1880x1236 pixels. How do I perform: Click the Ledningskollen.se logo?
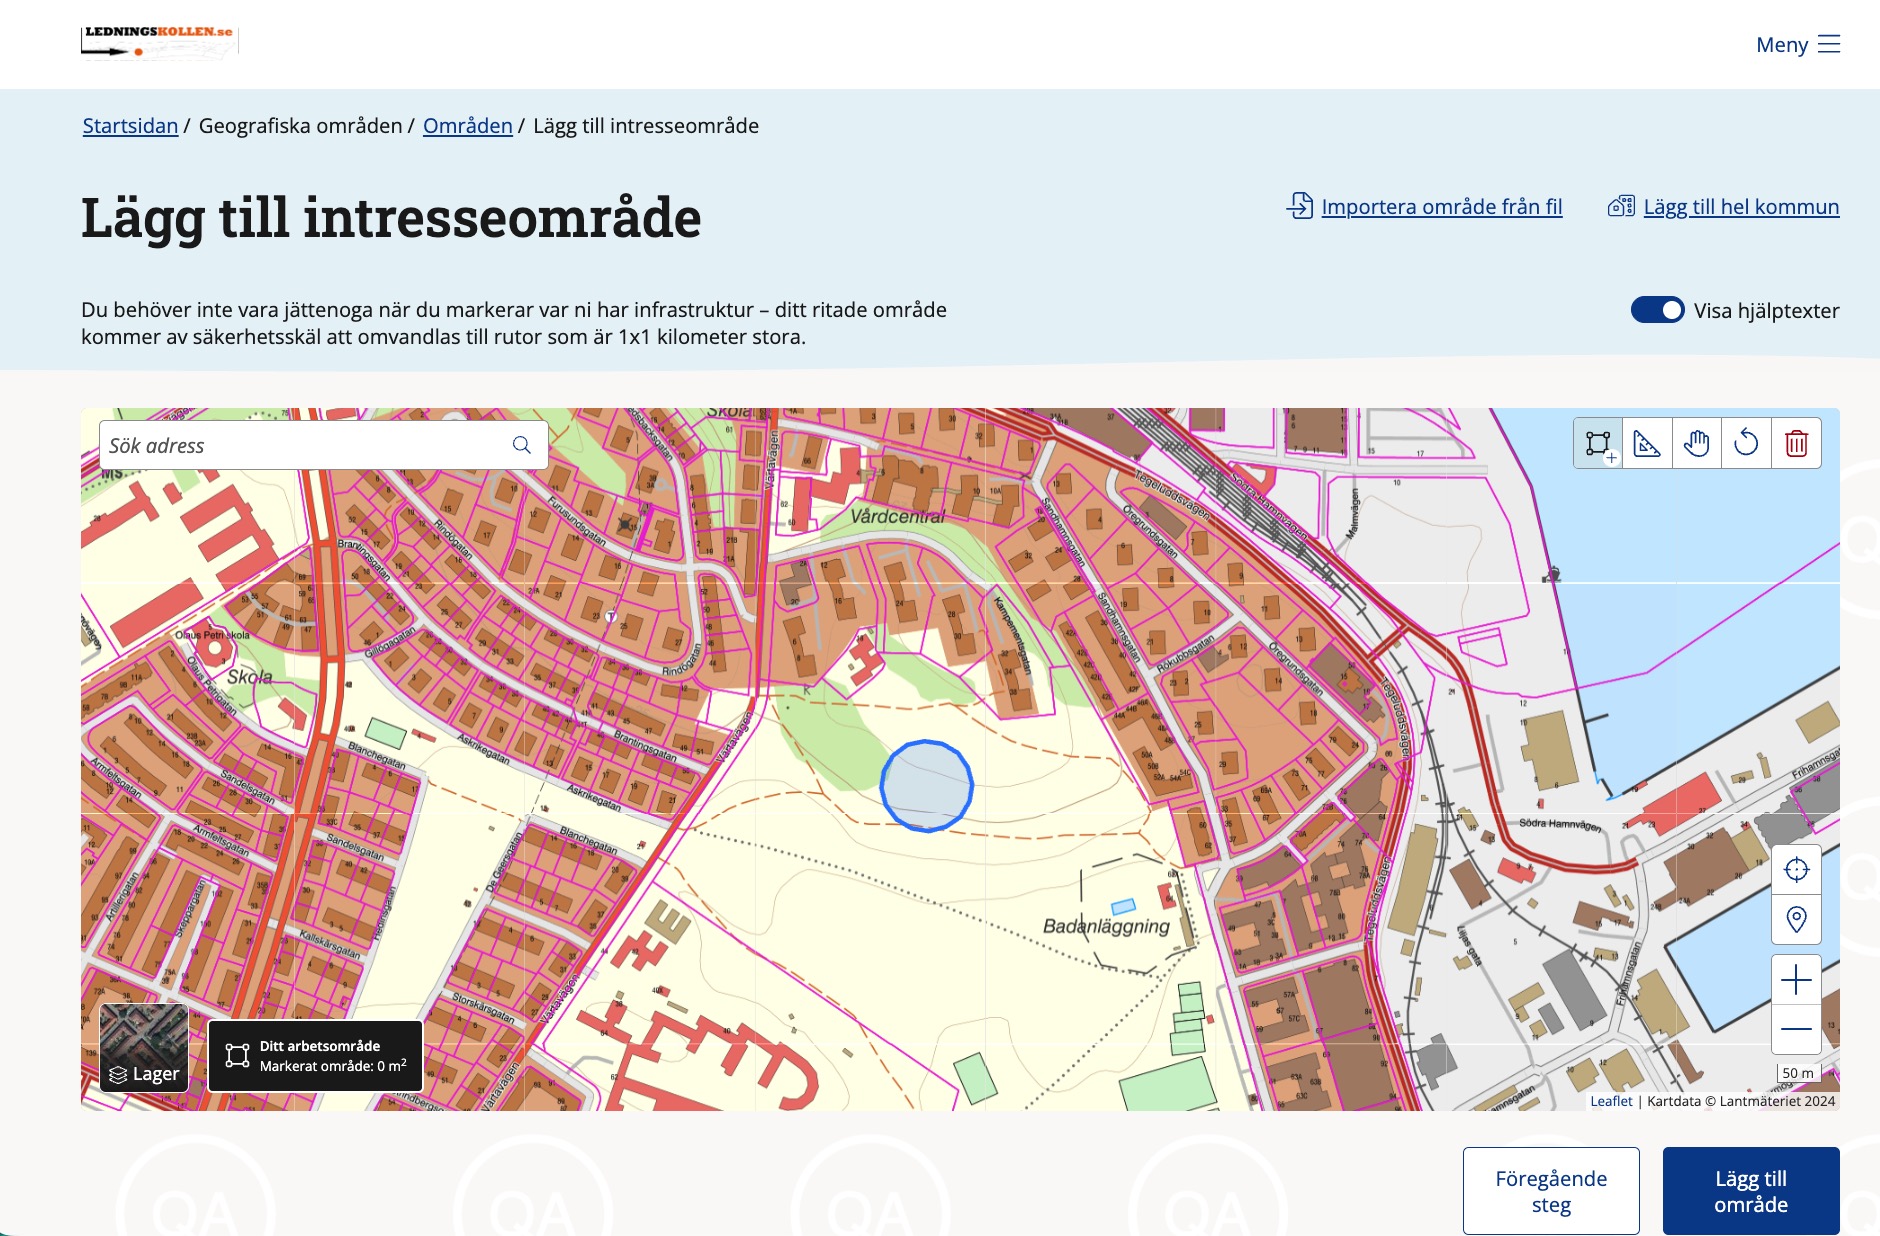159,41
